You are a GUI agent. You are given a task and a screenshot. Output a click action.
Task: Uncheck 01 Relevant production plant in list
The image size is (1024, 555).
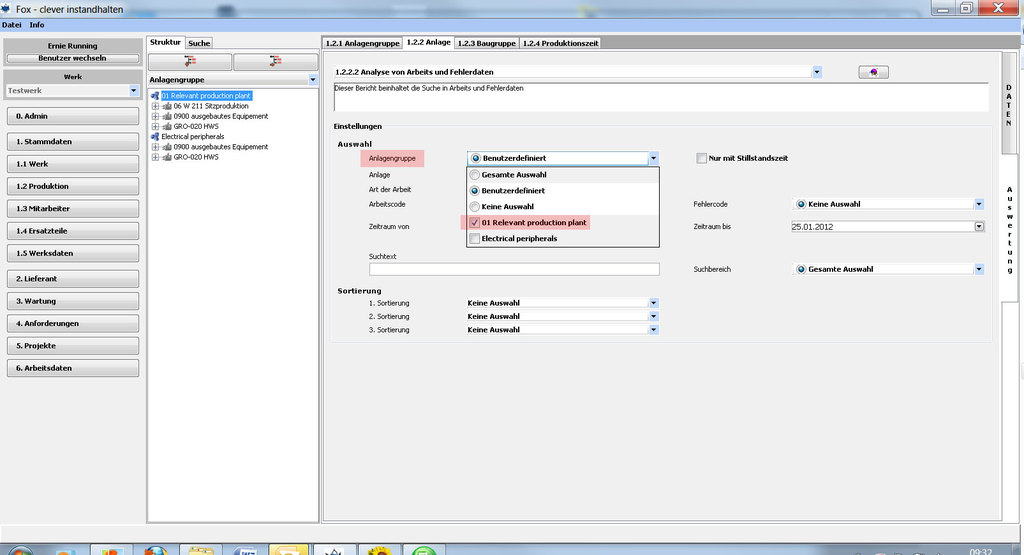(475, 222)
